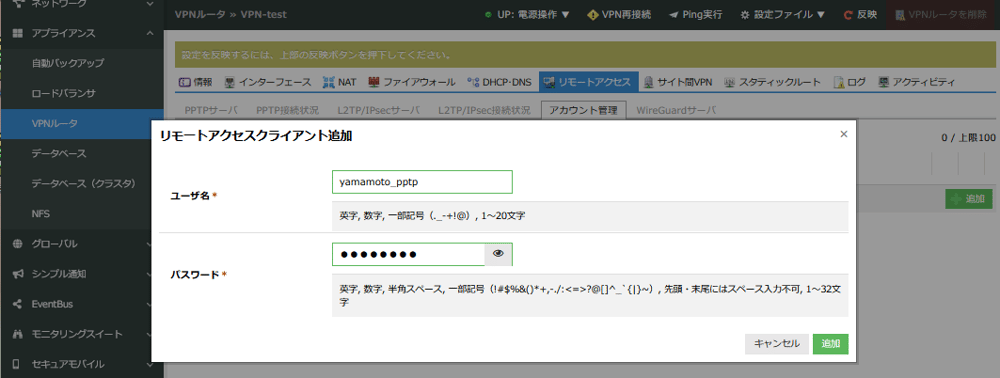
Task: Open the L2TP/IPsecサーバ sub-tab
Action: [x=379, y=110]
